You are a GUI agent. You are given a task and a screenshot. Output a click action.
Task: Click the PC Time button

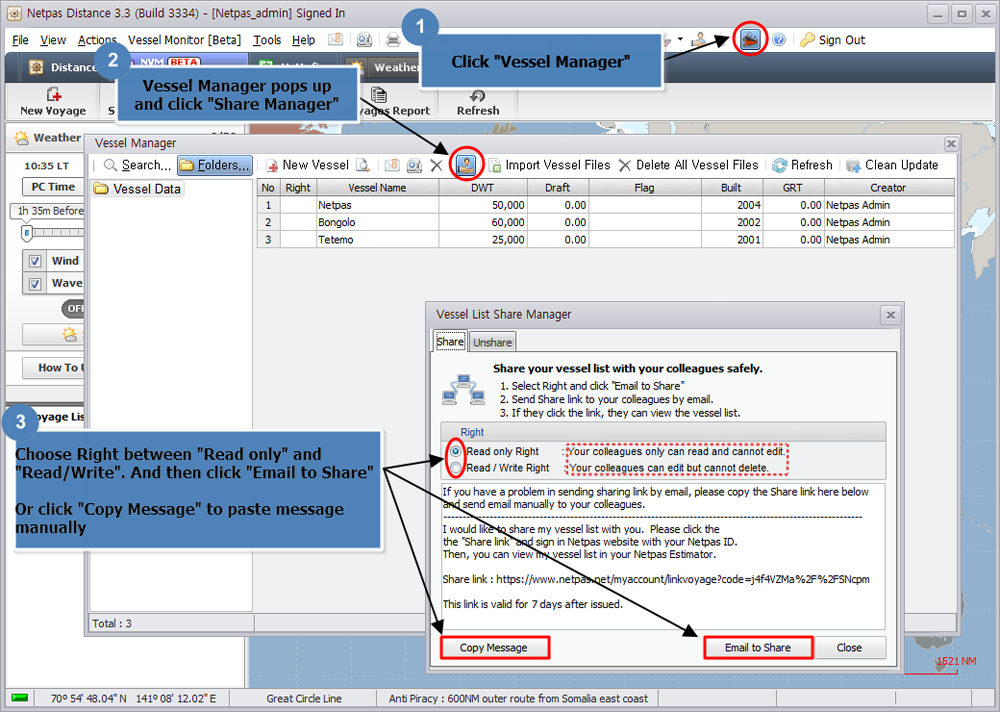(54, 187)
